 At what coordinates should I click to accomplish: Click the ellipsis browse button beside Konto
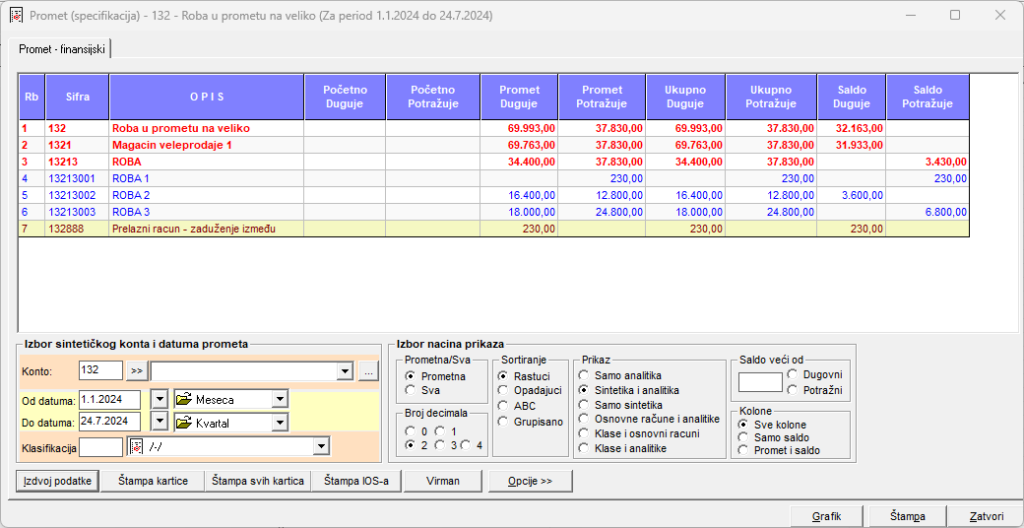369,371
